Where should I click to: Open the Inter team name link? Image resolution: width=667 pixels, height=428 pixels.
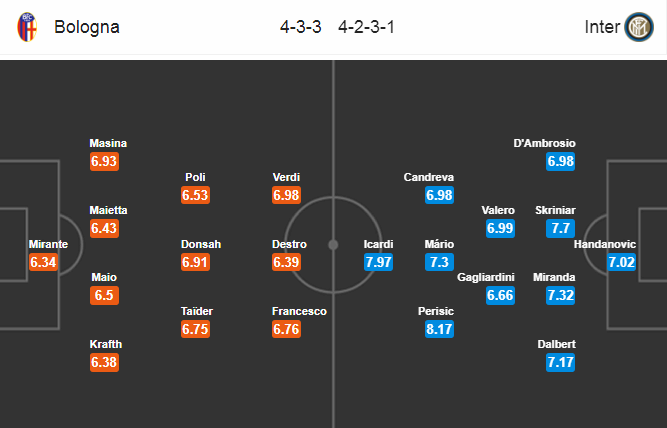602,27
